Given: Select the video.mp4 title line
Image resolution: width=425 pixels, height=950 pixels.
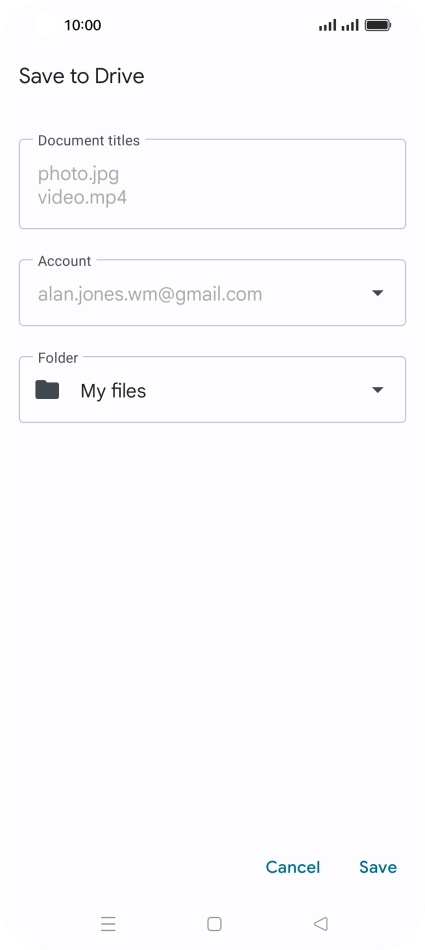Looking at the screenshot, I should tap(82, 198).
